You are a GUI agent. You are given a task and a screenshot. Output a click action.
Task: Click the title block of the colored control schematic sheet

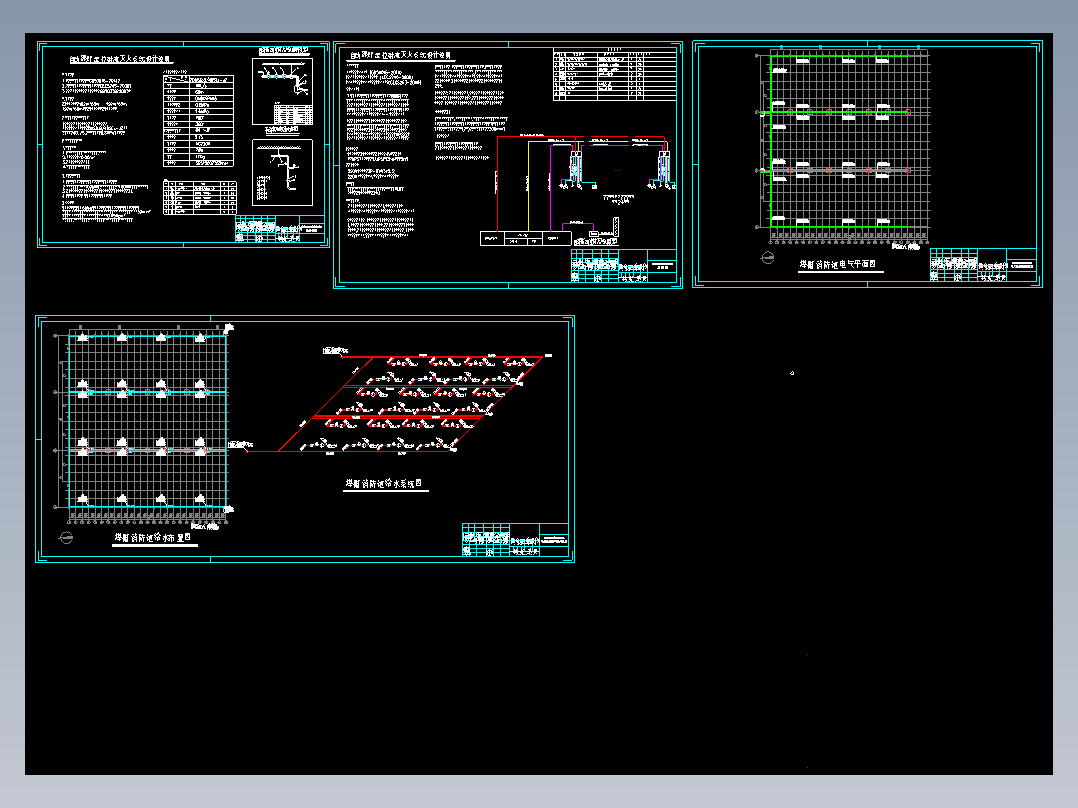point(624,265)
